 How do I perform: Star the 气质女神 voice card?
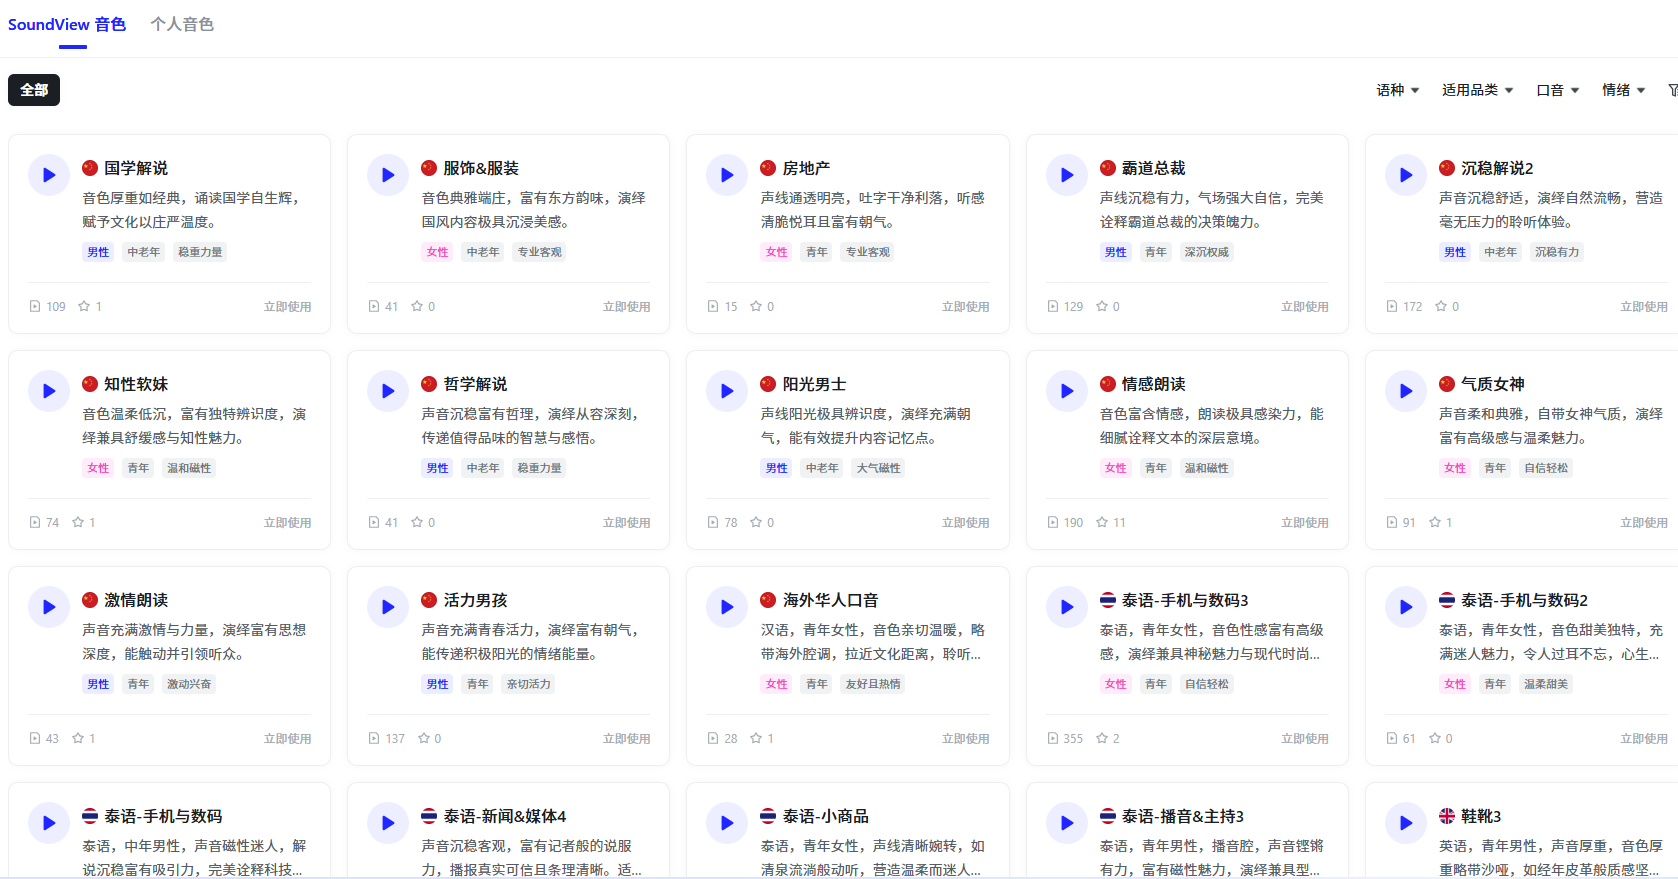(1435, 522)
